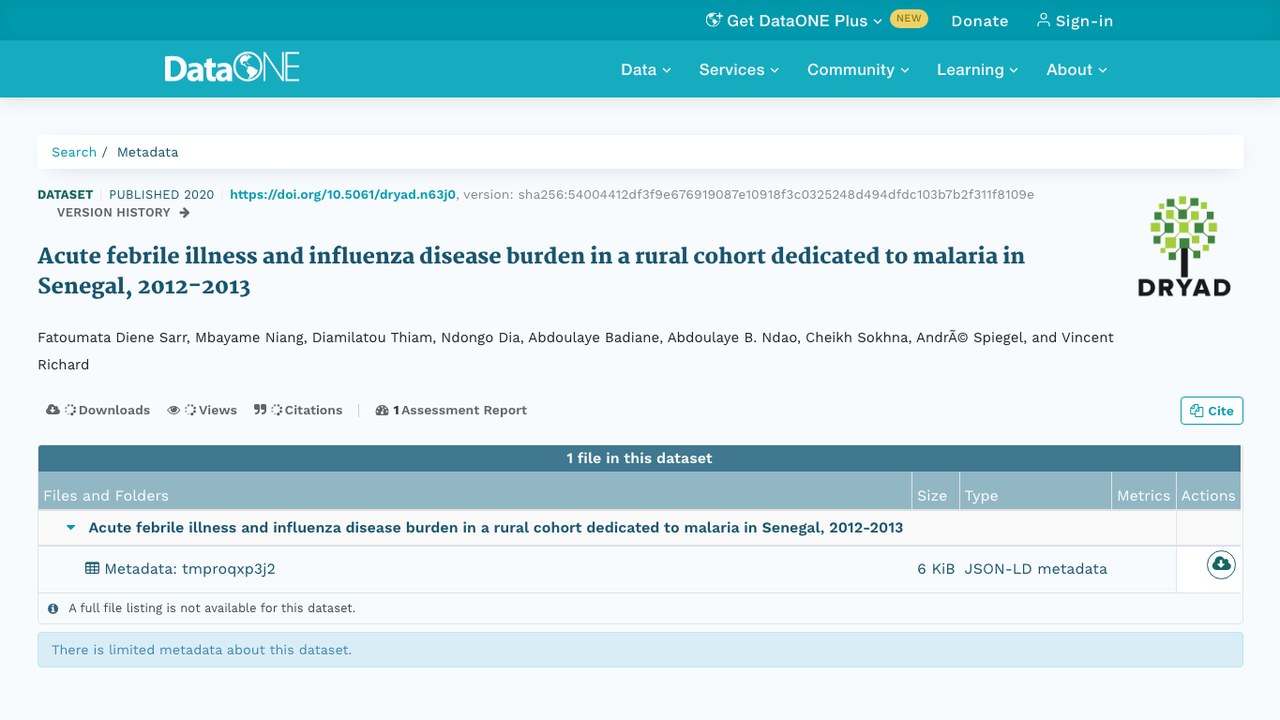Screen dimensions: 1280x720
Task: Open the About menu
Action: 1077,69
